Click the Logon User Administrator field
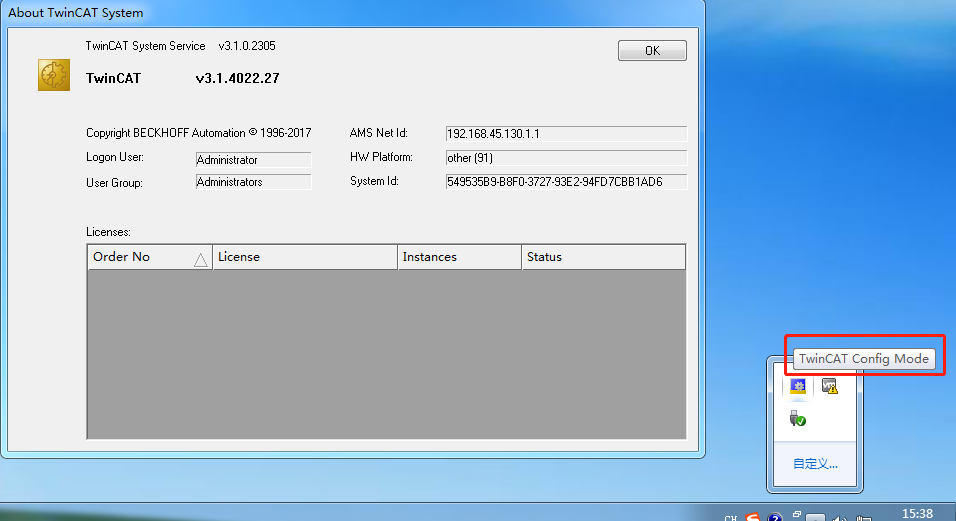 254,160
